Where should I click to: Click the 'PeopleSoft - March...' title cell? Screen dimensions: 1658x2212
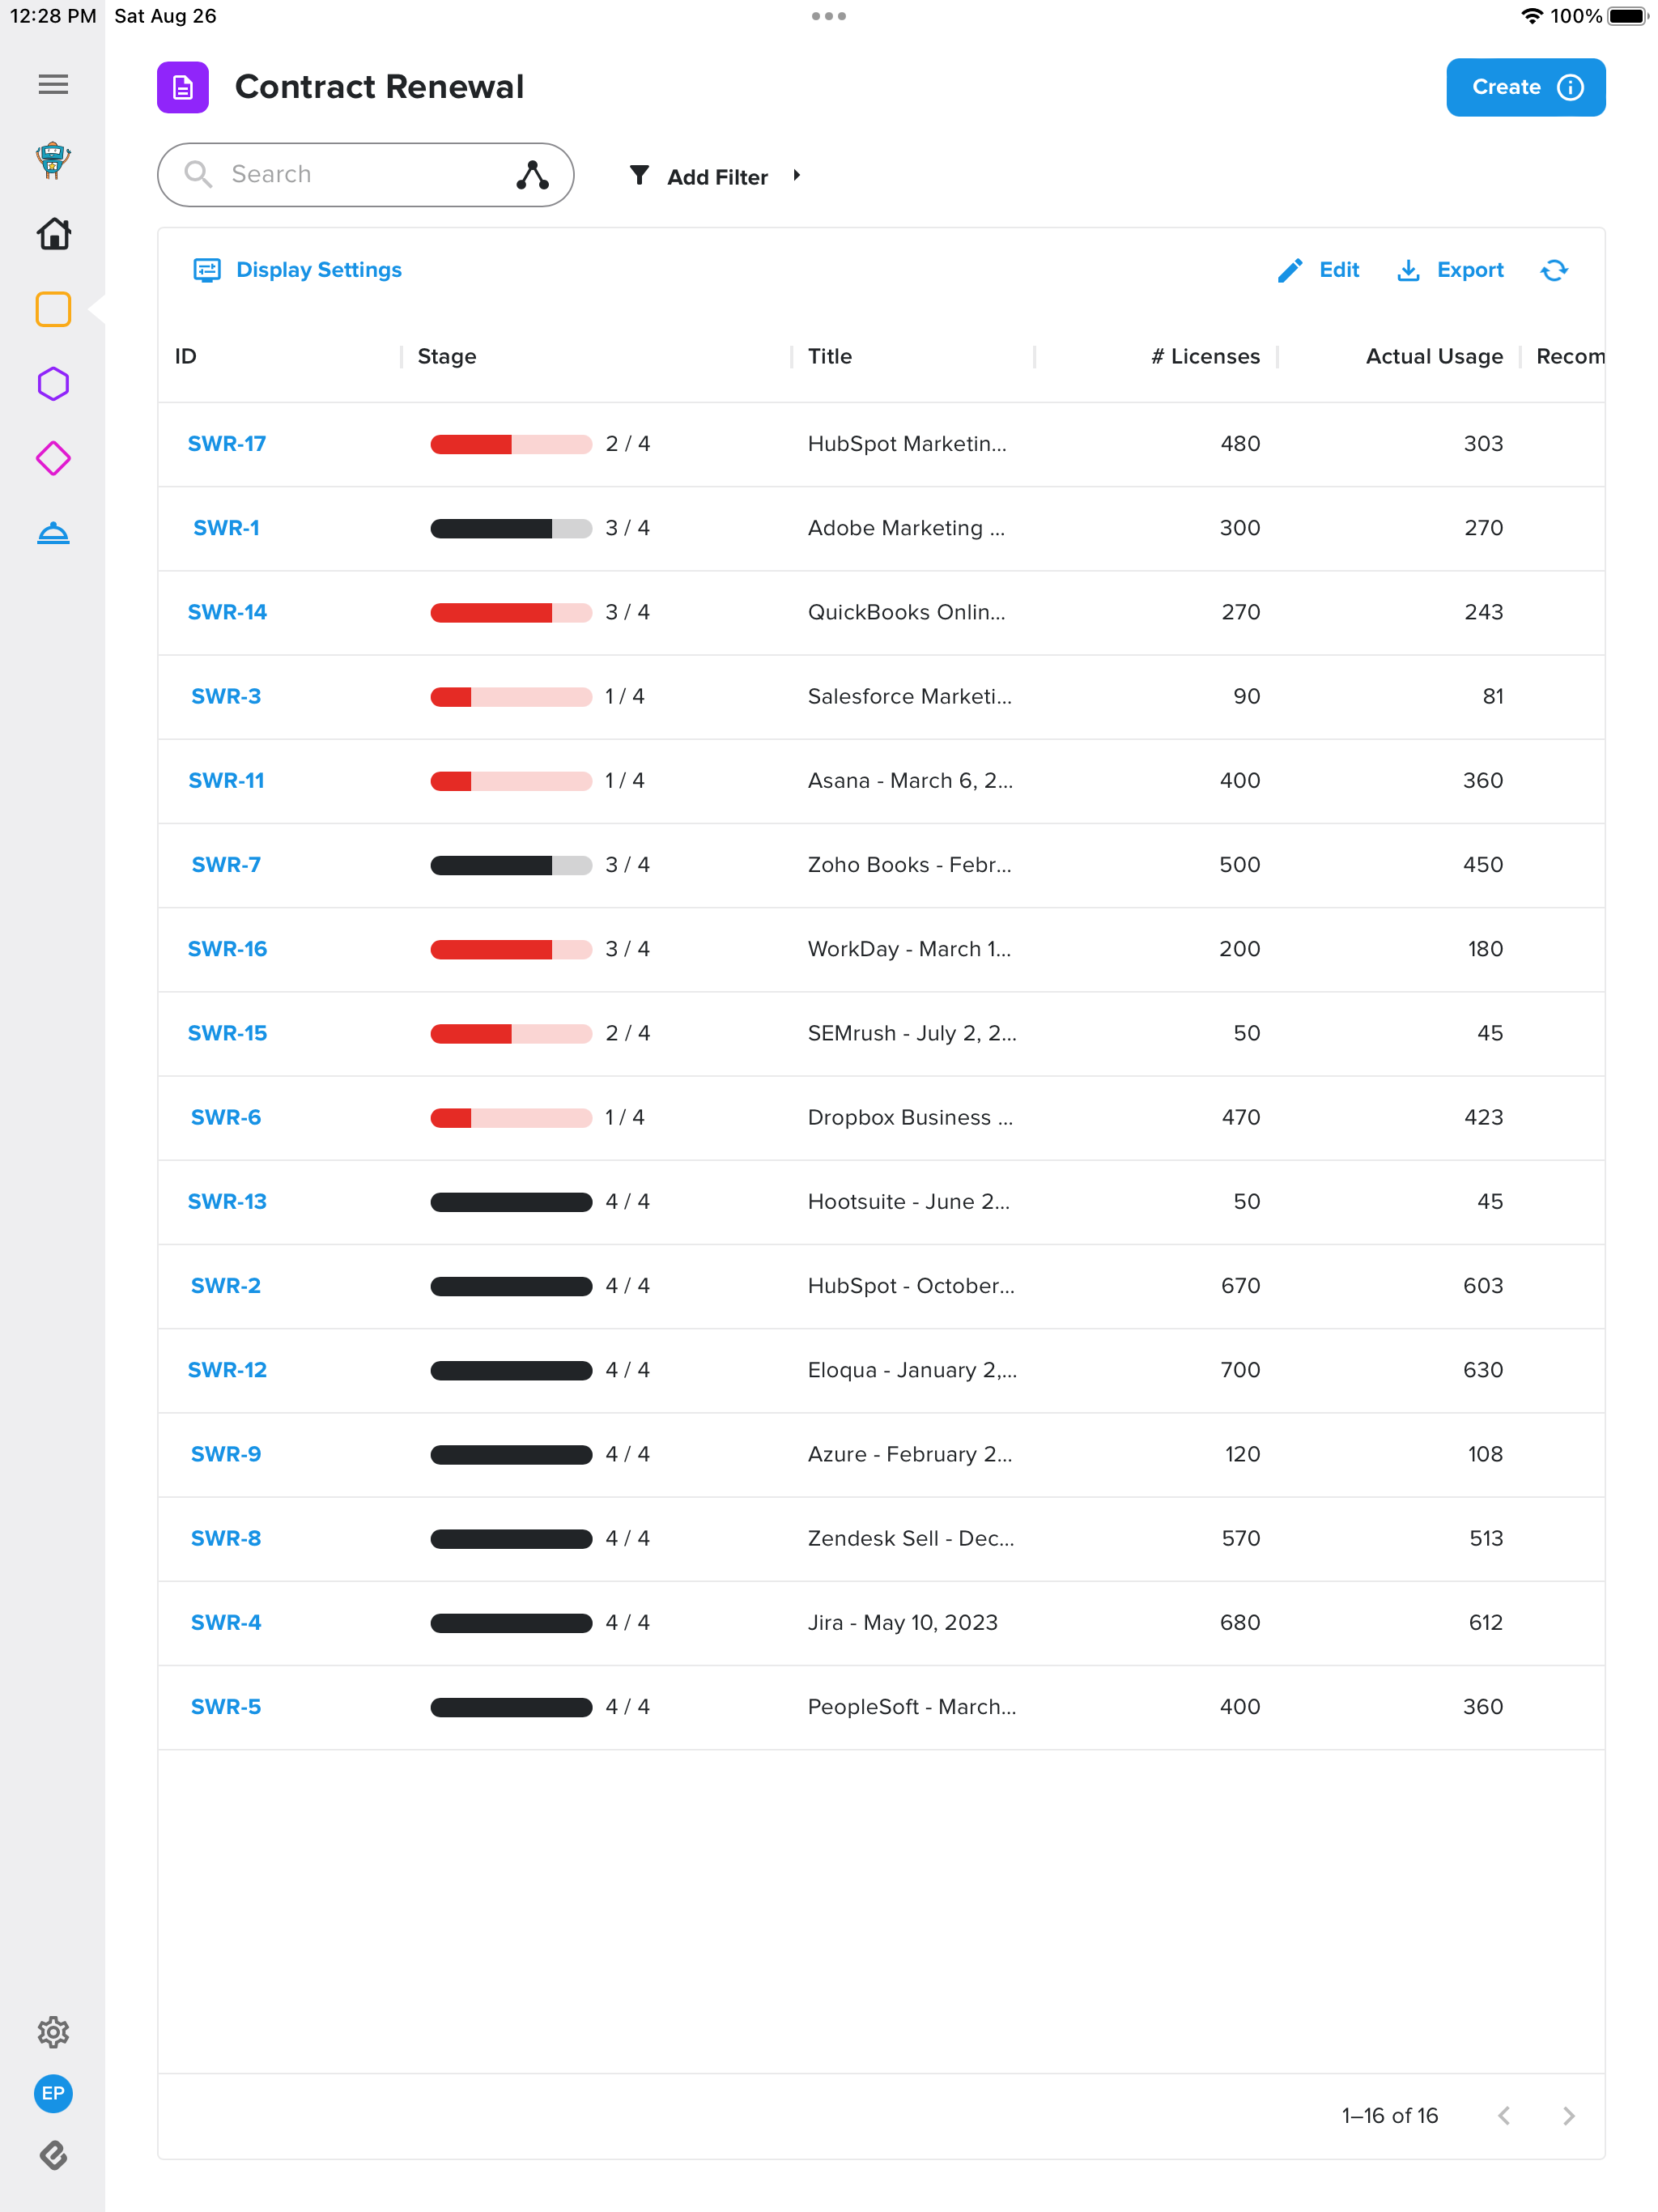(912, 1707)
